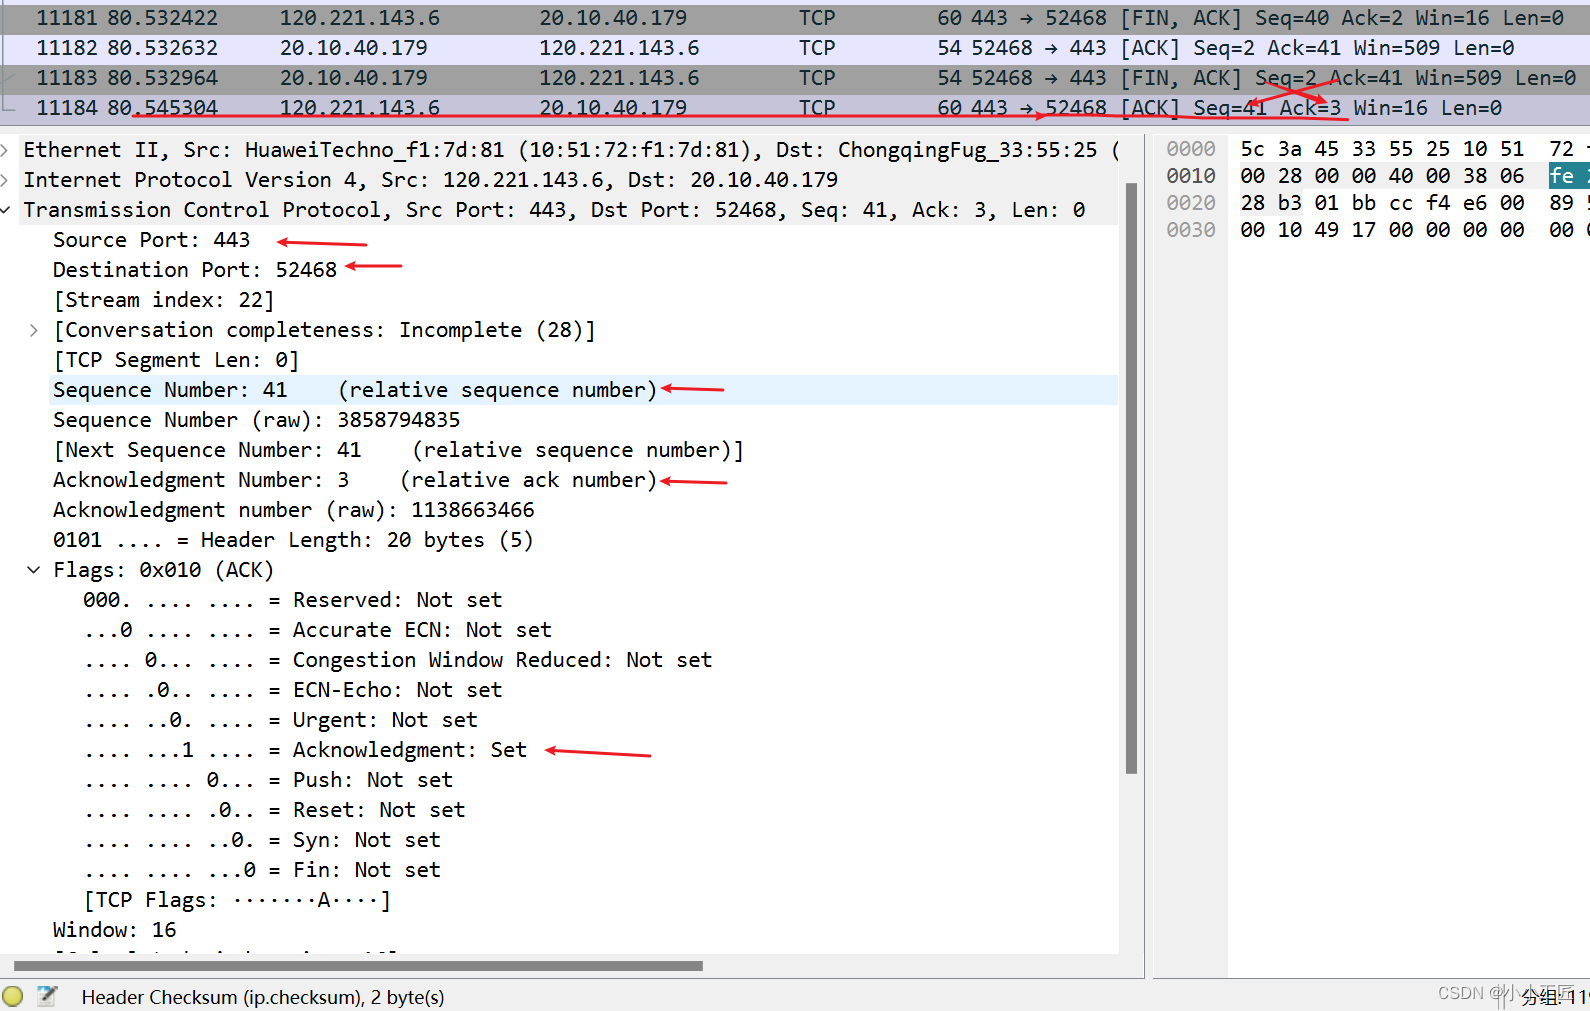This screenshot has height=1011, width=1590.
Task: Select the TCP Segment Len: 0 line
Action: (176, 360)
